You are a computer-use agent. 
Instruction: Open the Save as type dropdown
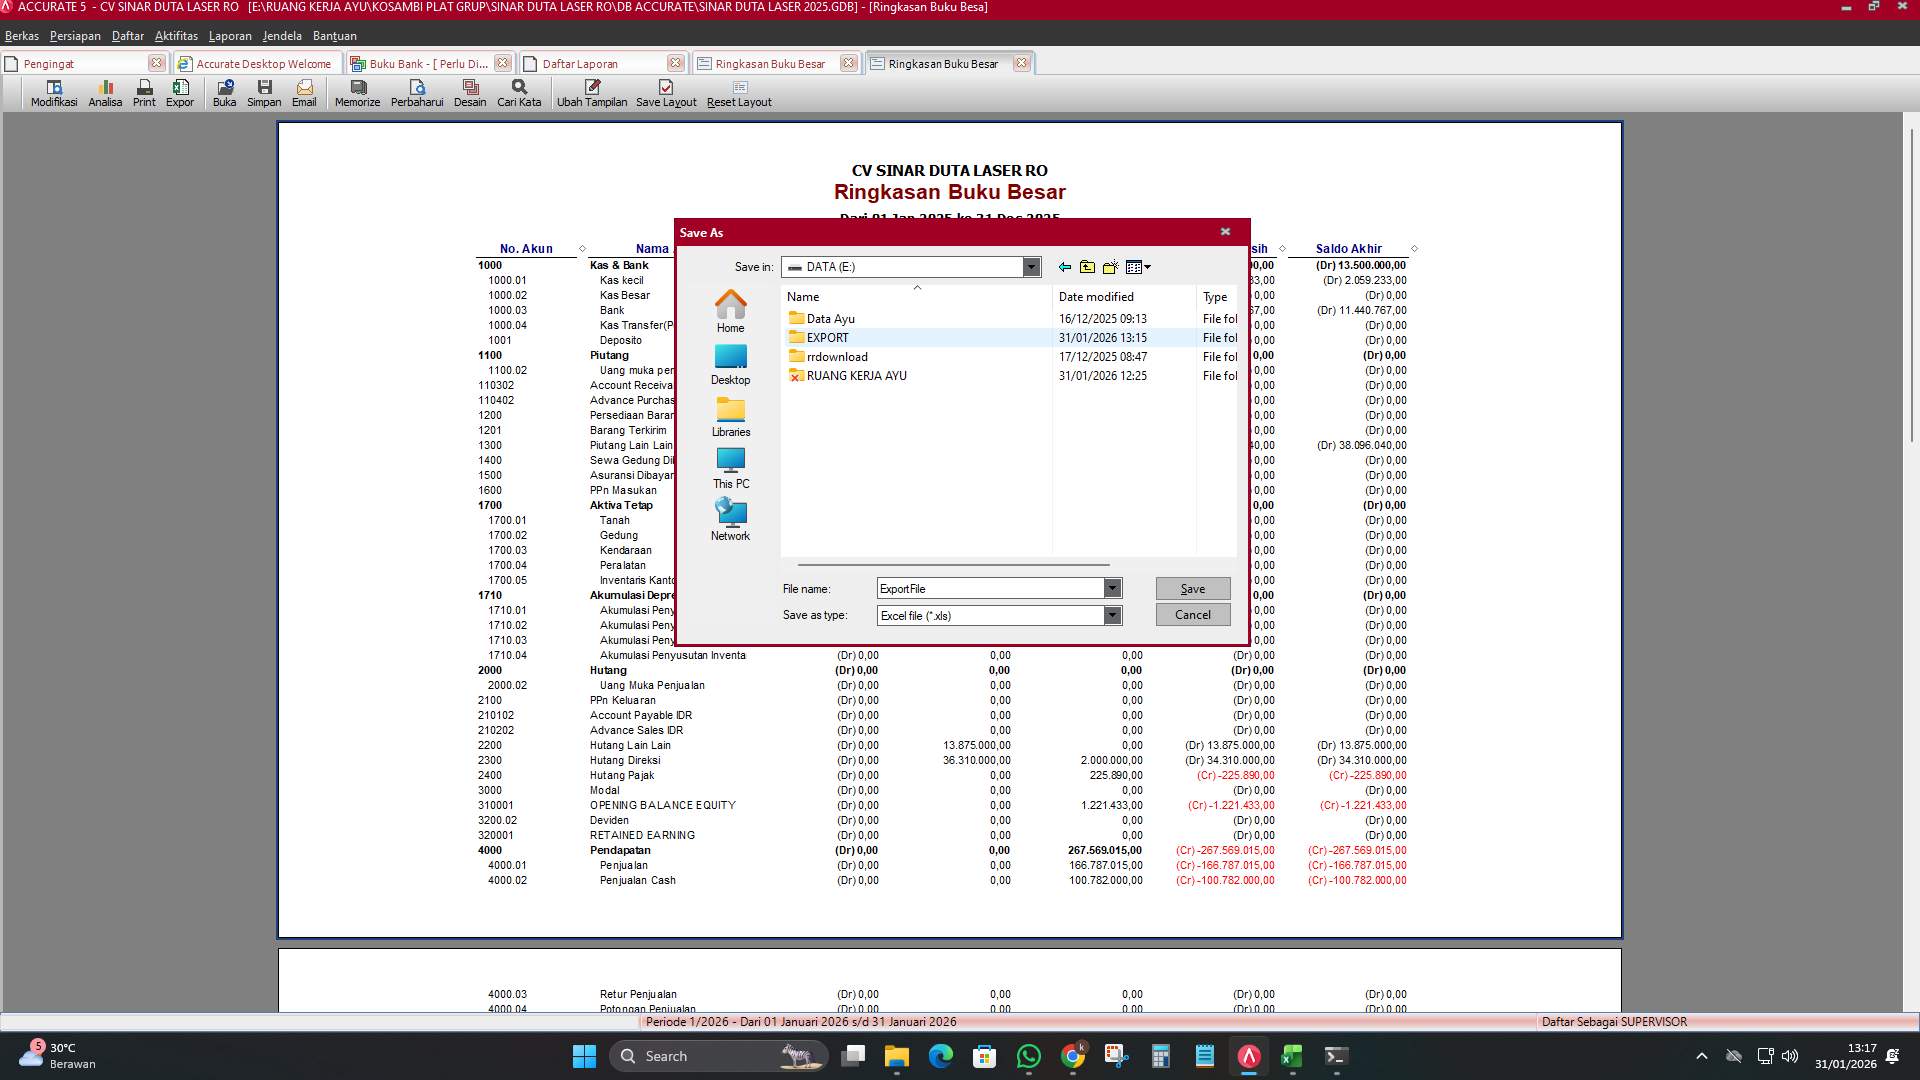[1112, 615]
